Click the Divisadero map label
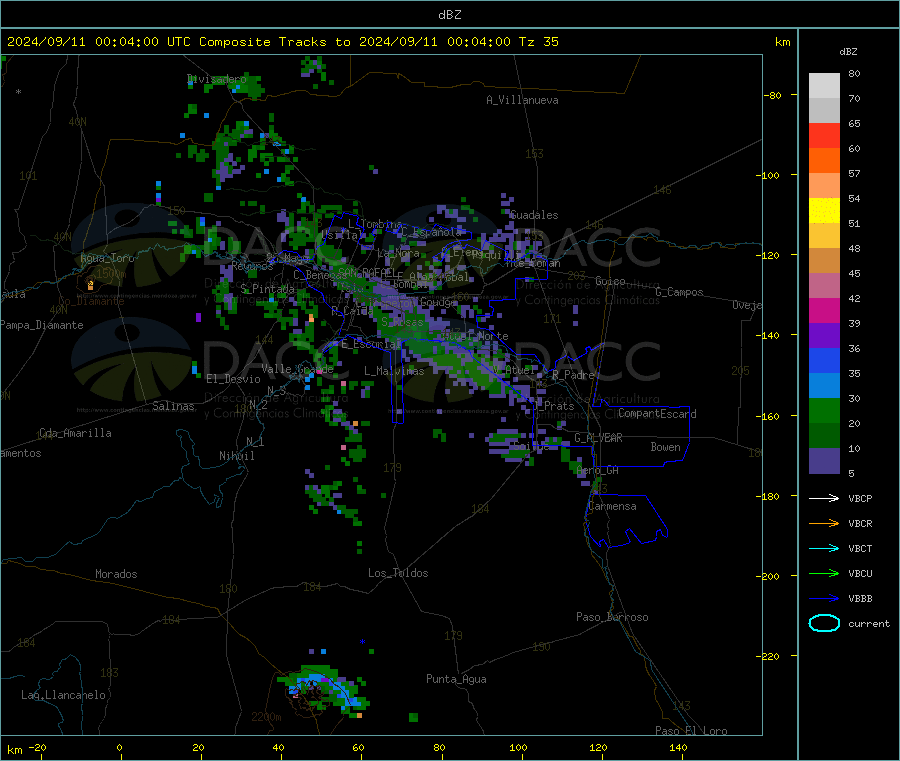900x761 pixels. coord(217,79)
